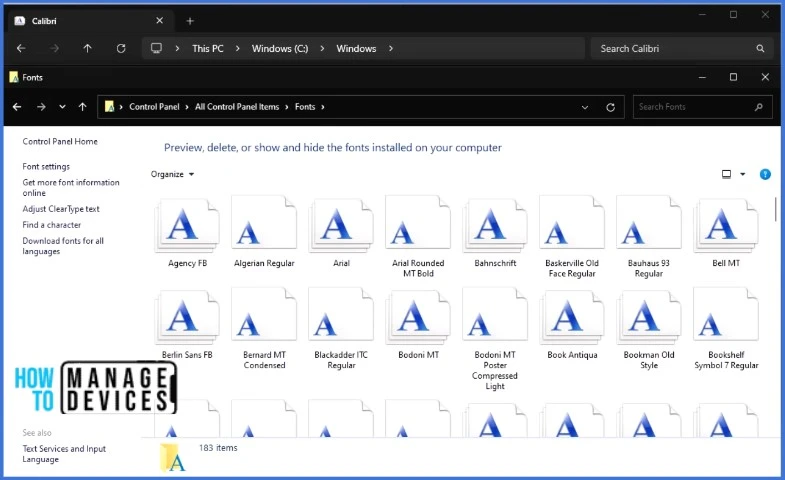Click the PC monitor icon in Calibri address bar
Image resolution: width=785 pixels, height=480 pixels.
click(156, 48)
